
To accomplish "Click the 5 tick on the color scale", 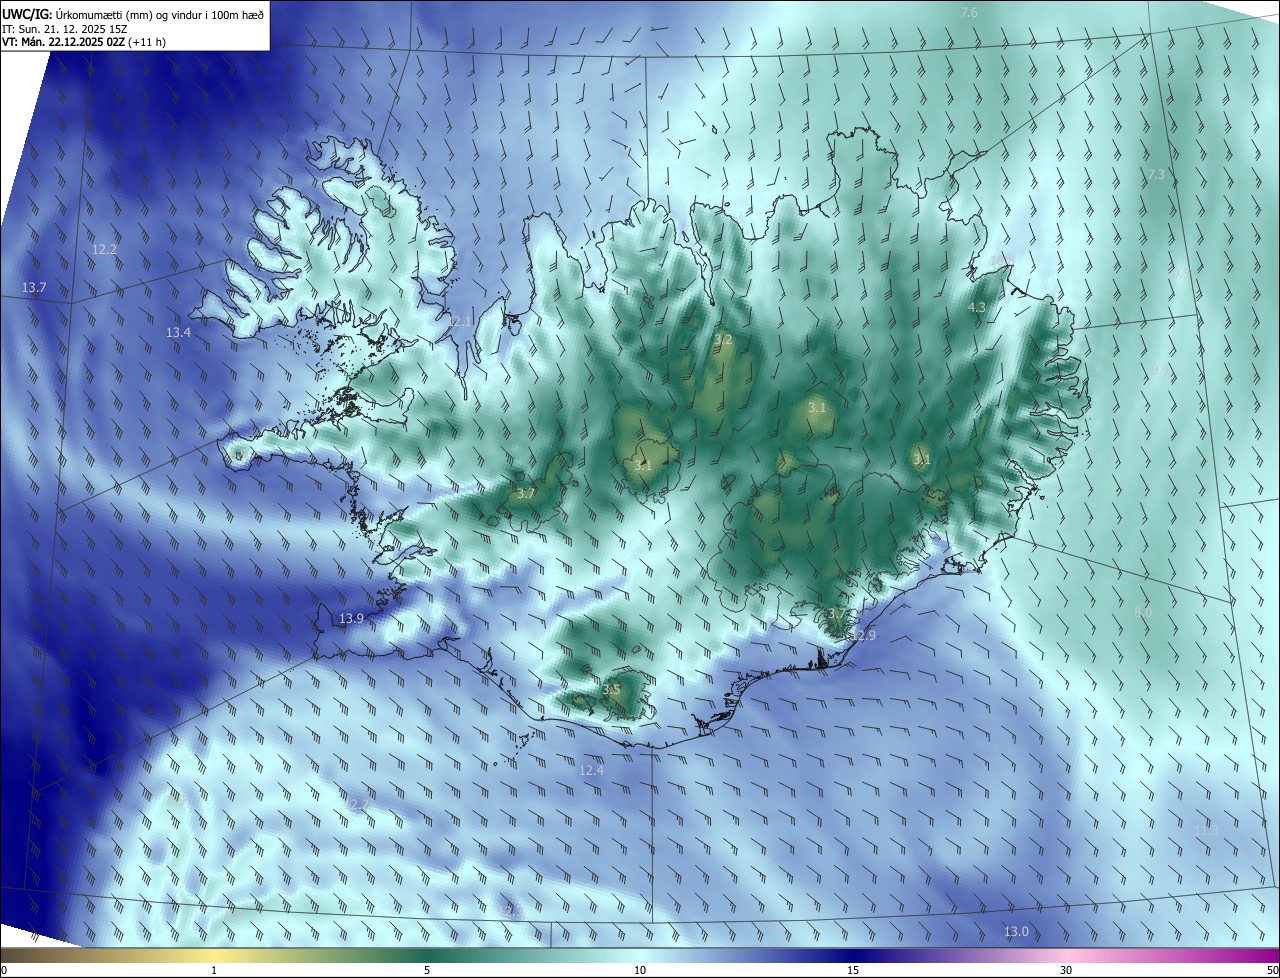I will (x=427, y=970).
